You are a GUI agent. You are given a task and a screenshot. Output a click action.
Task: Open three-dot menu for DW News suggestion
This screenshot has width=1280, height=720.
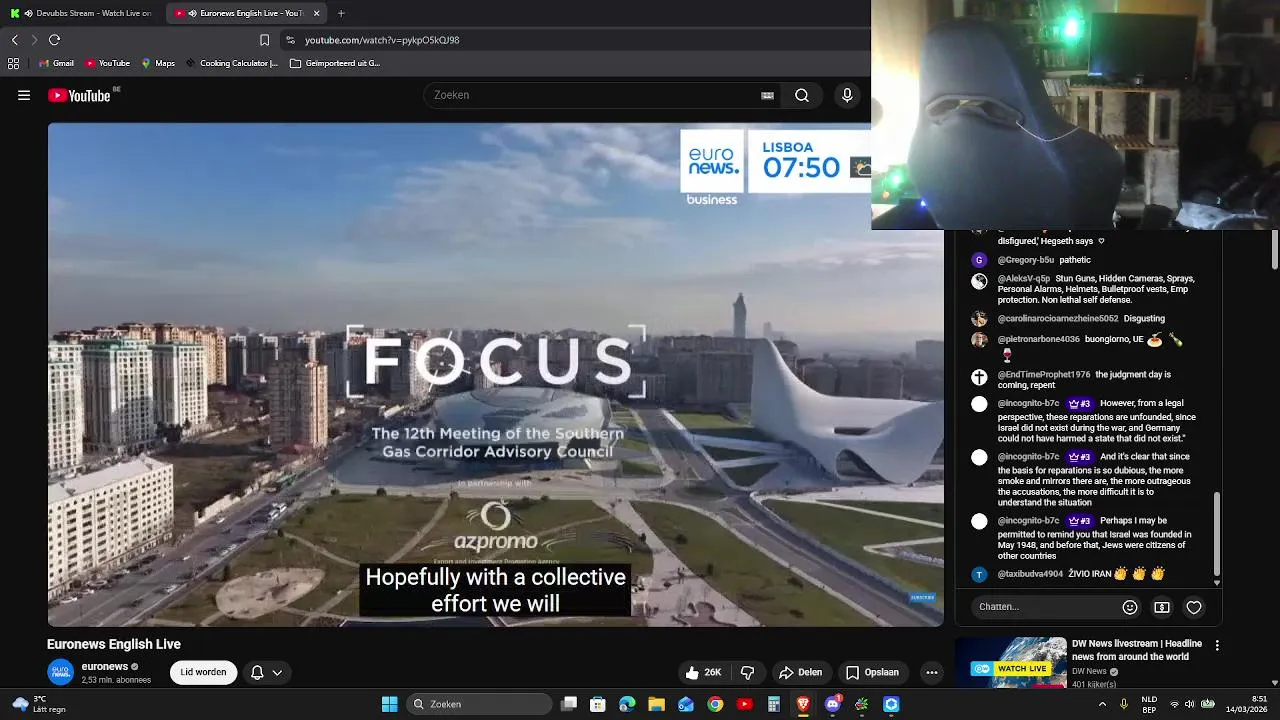pos(1217,646)
